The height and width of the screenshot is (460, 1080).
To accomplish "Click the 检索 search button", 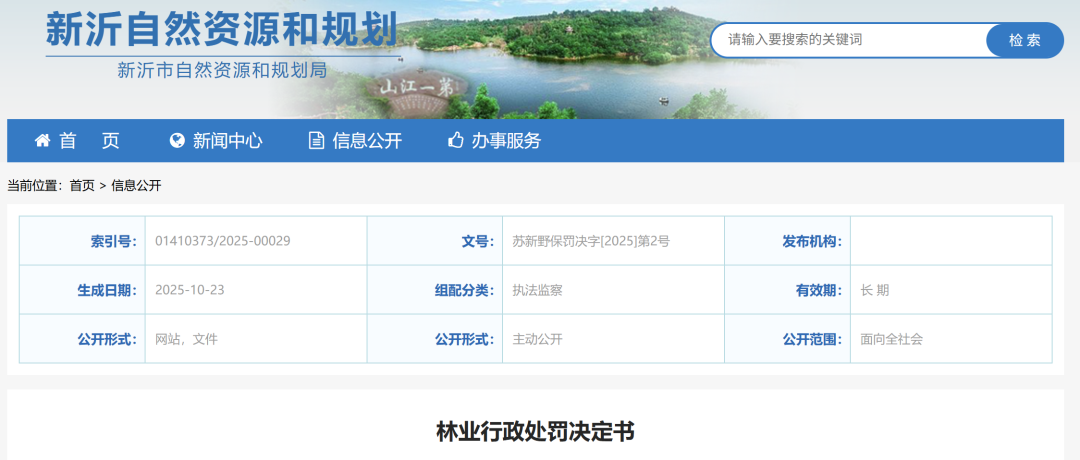I will 1025,40.
